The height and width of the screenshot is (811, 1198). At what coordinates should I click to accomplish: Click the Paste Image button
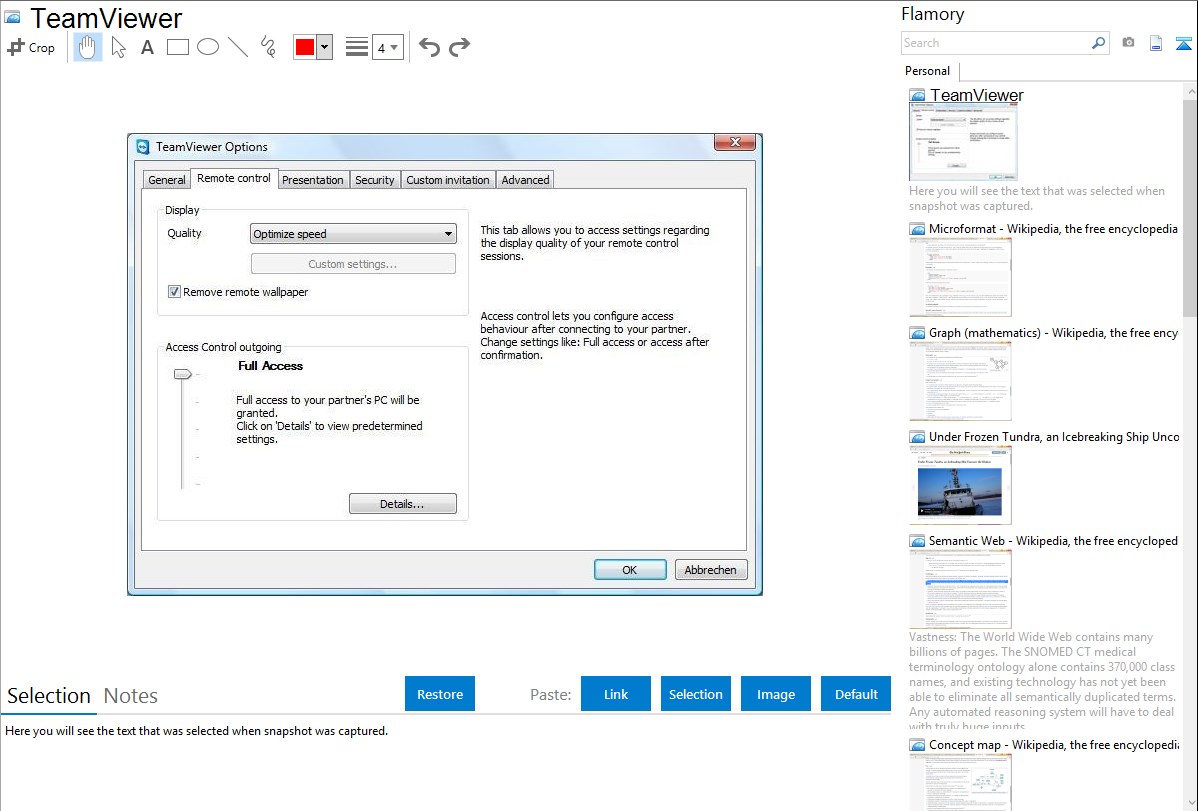[775, 694]
